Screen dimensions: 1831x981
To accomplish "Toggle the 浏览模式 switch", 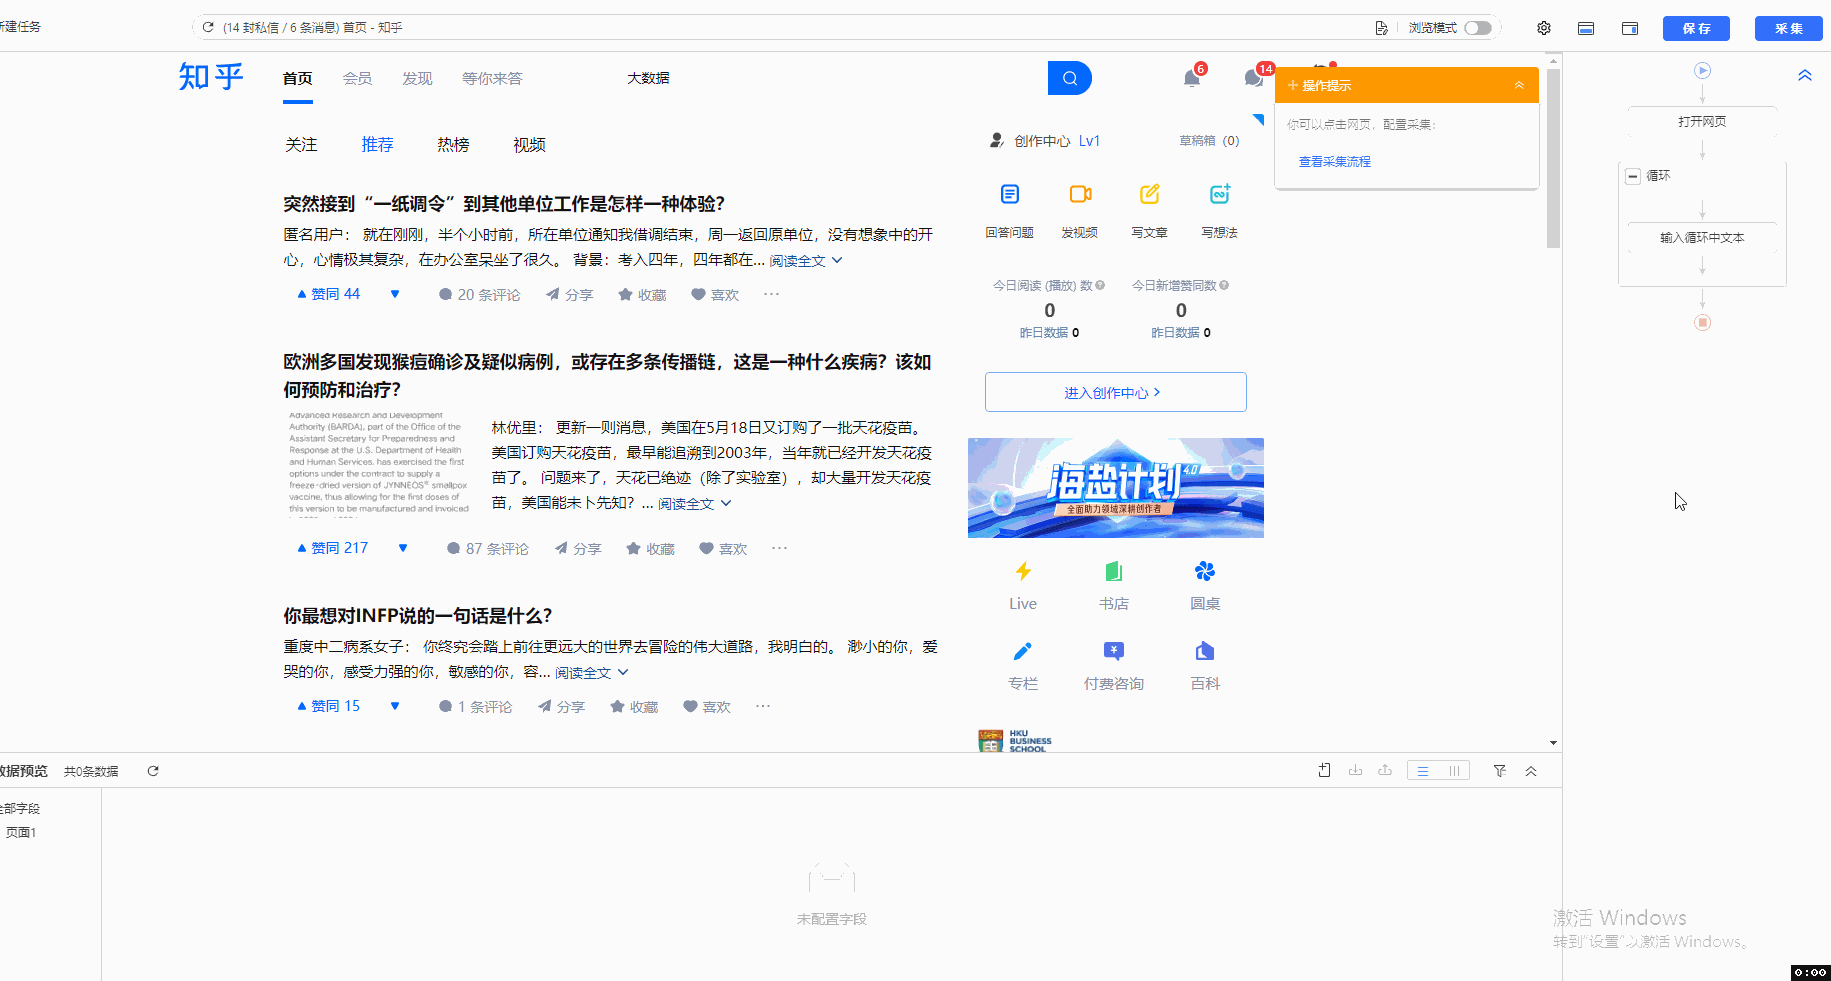I will (1478, 28).
